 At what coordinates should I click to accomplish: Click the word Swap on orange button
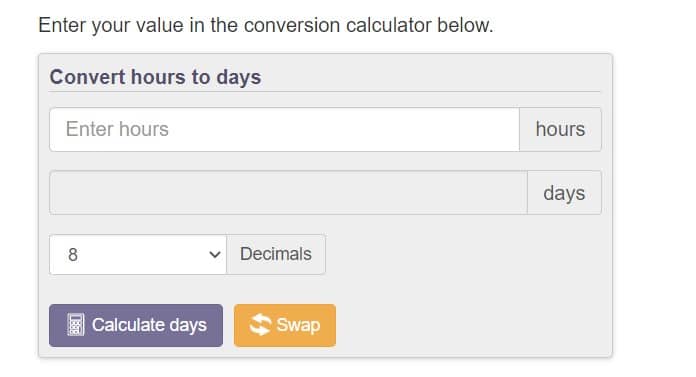click(x=298, y=325)
